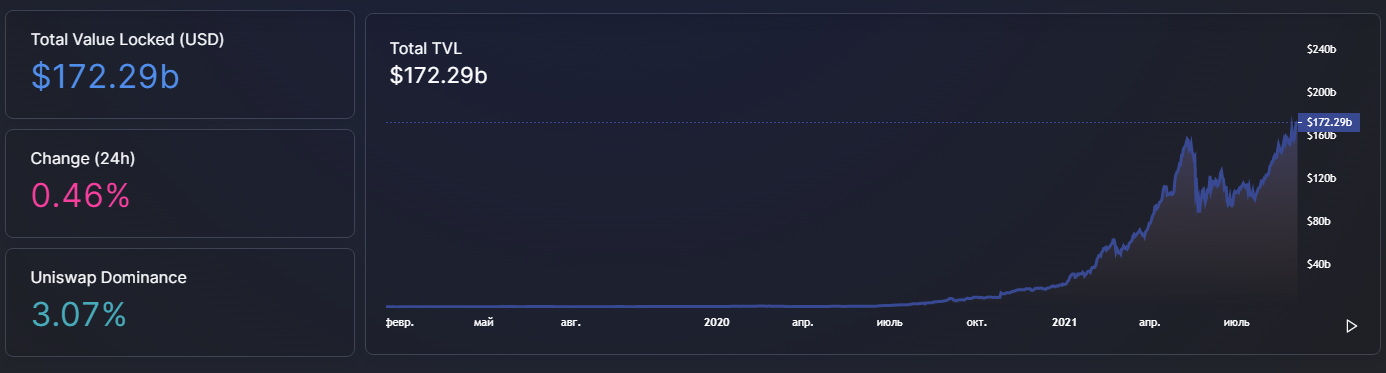Click the окт. label on time axis
This screenshot has width=1386, height=373.
point(977,322)
